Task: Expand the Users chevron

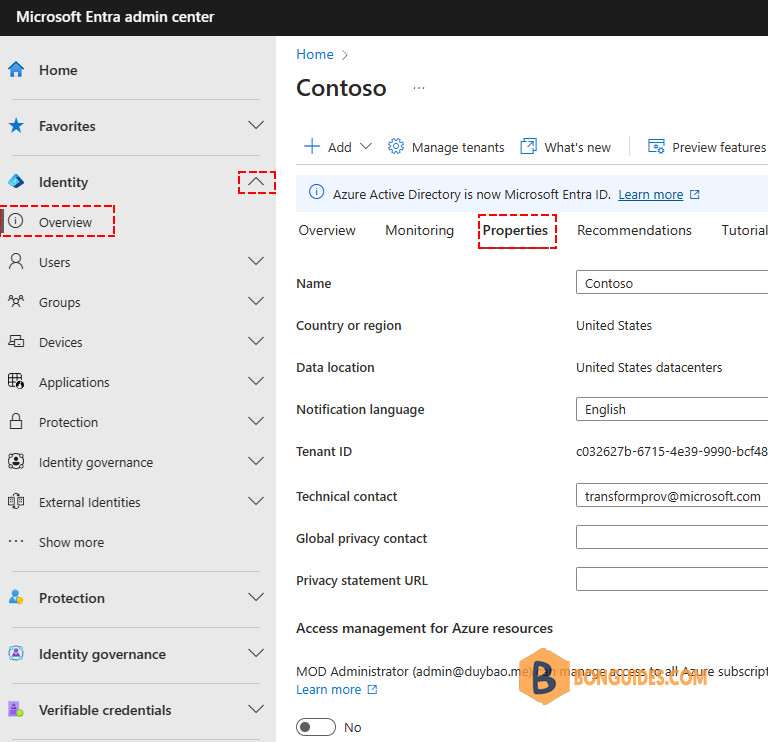Action: [256, 261]
